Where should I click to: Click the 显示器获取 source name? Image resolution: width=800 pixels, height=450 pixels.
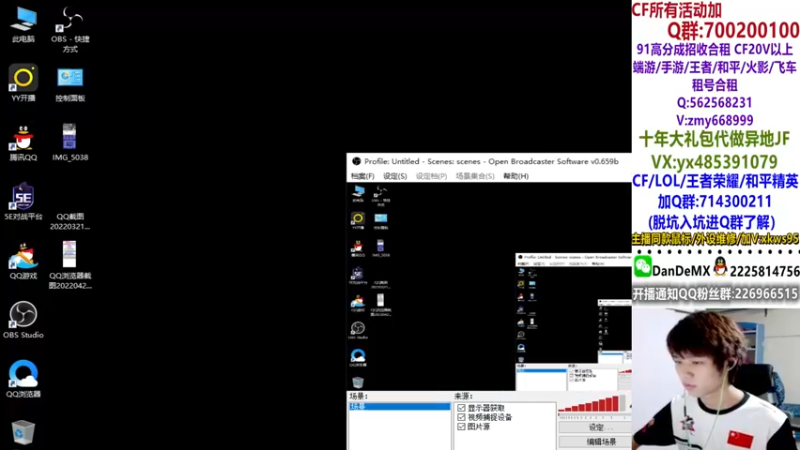486,408
